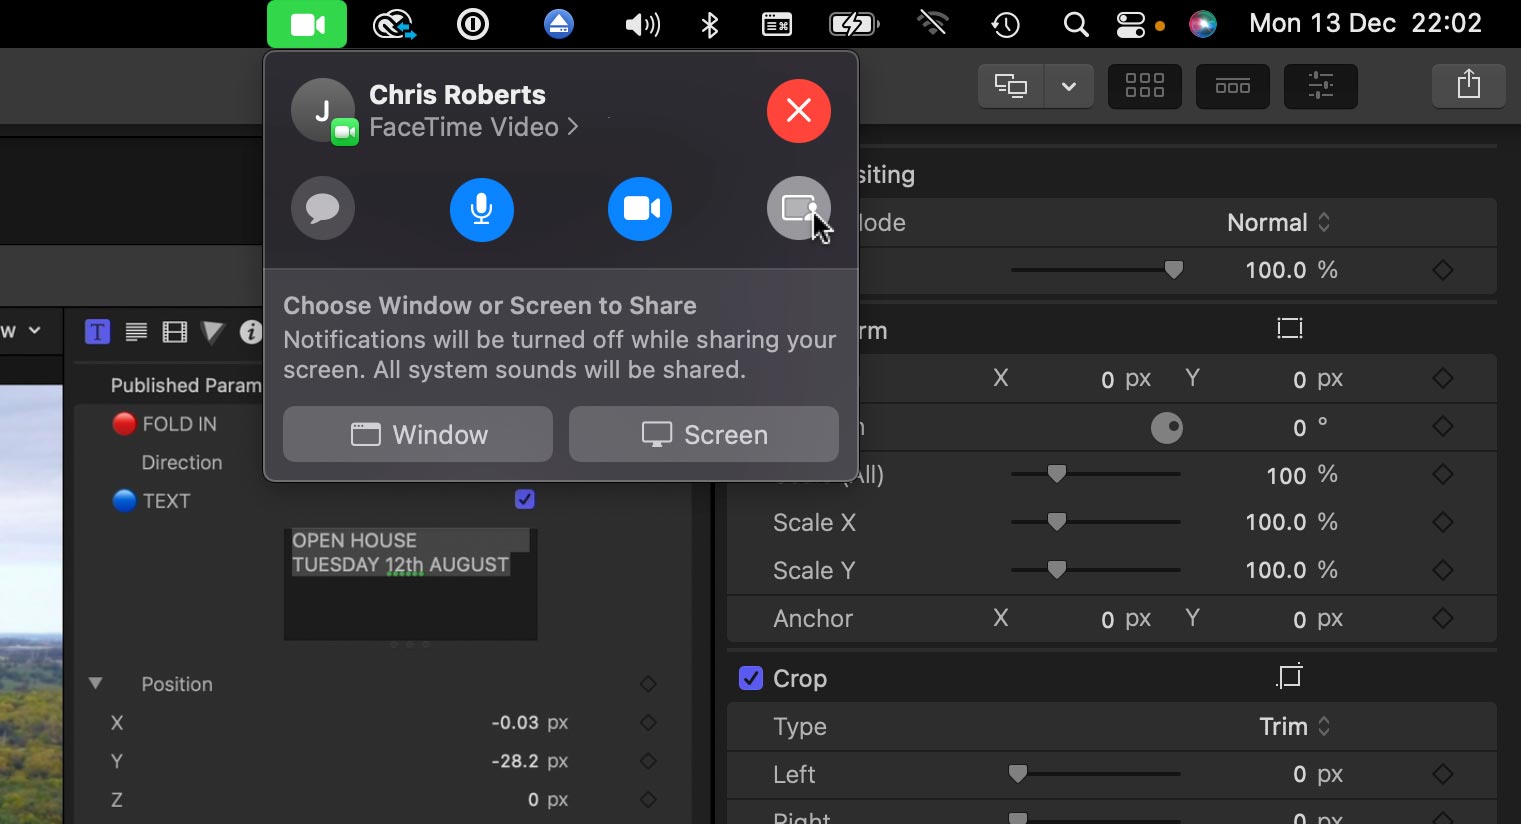Viewport: 1521px width, 824px height.
Task: Toggle the browser grid view button
Action: point(1145,86)
